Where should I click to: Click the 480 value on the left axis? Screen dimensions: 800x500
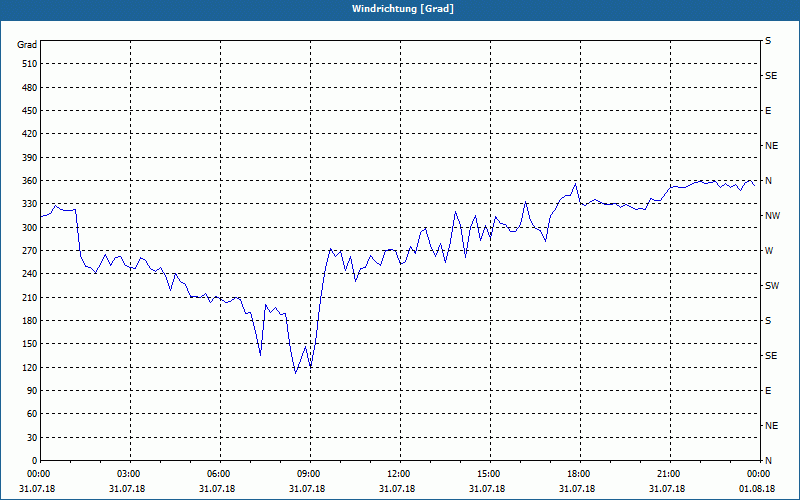(30, 88)
